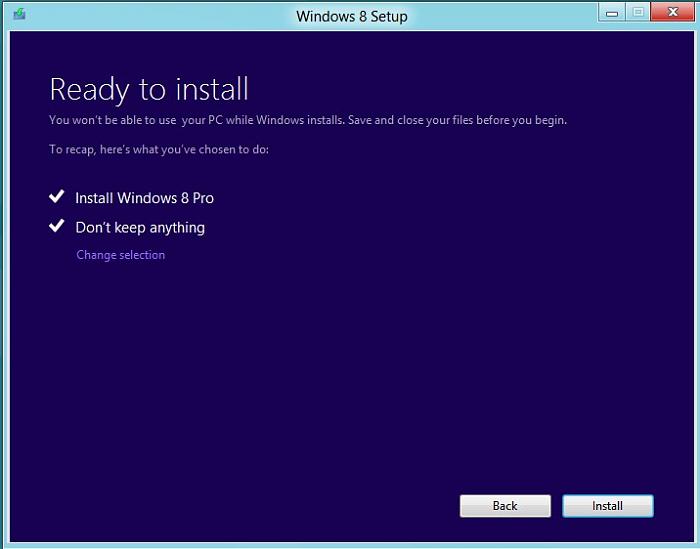Click the checkmark beside Install Windows 8 Pro
This screenshot has height=549, width=700.
point(57,196)
